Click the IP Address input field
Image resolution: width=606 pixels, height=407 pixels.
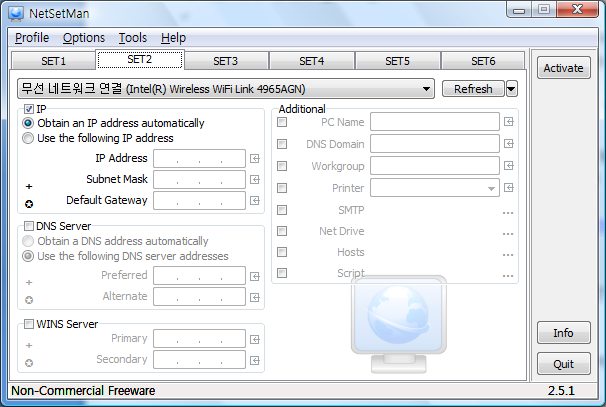click(x=199, y=158)
